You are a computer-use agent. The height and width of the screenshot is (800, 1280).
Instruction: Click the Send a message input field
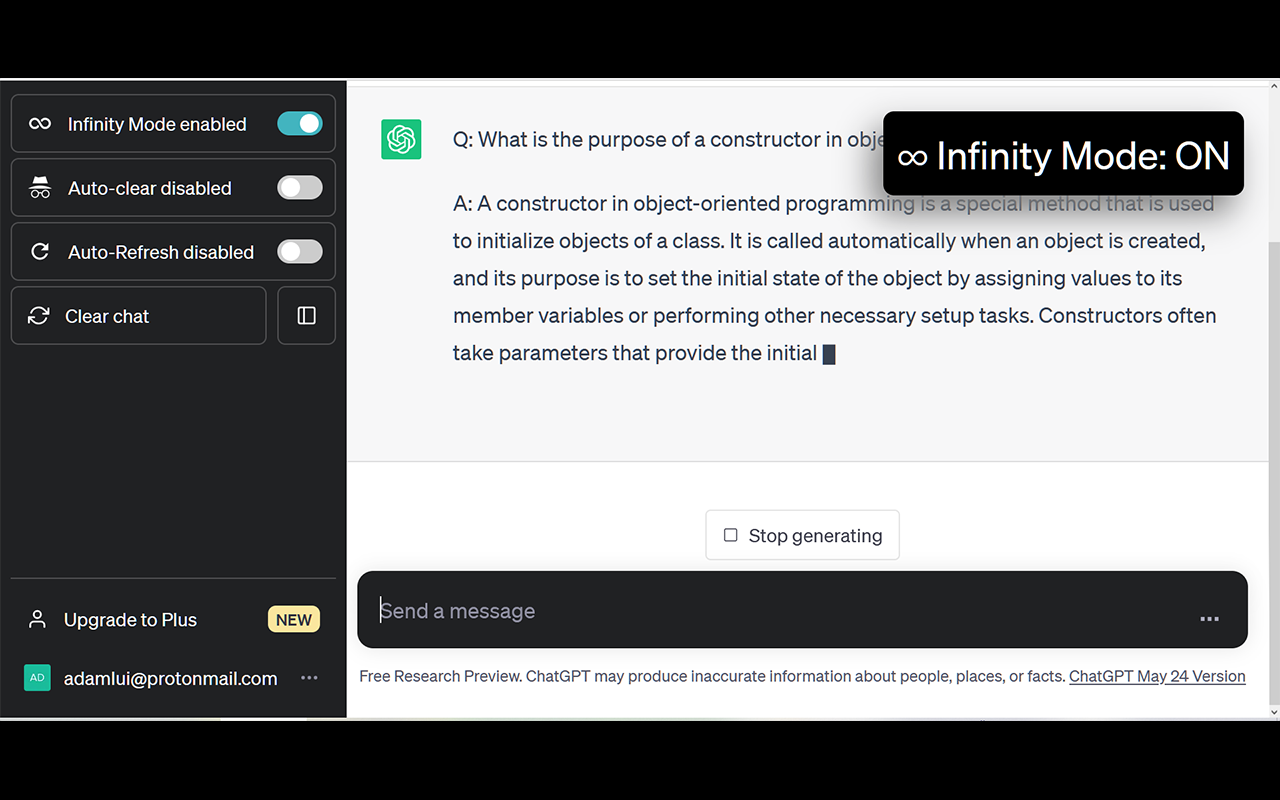[x=780, y=611]
